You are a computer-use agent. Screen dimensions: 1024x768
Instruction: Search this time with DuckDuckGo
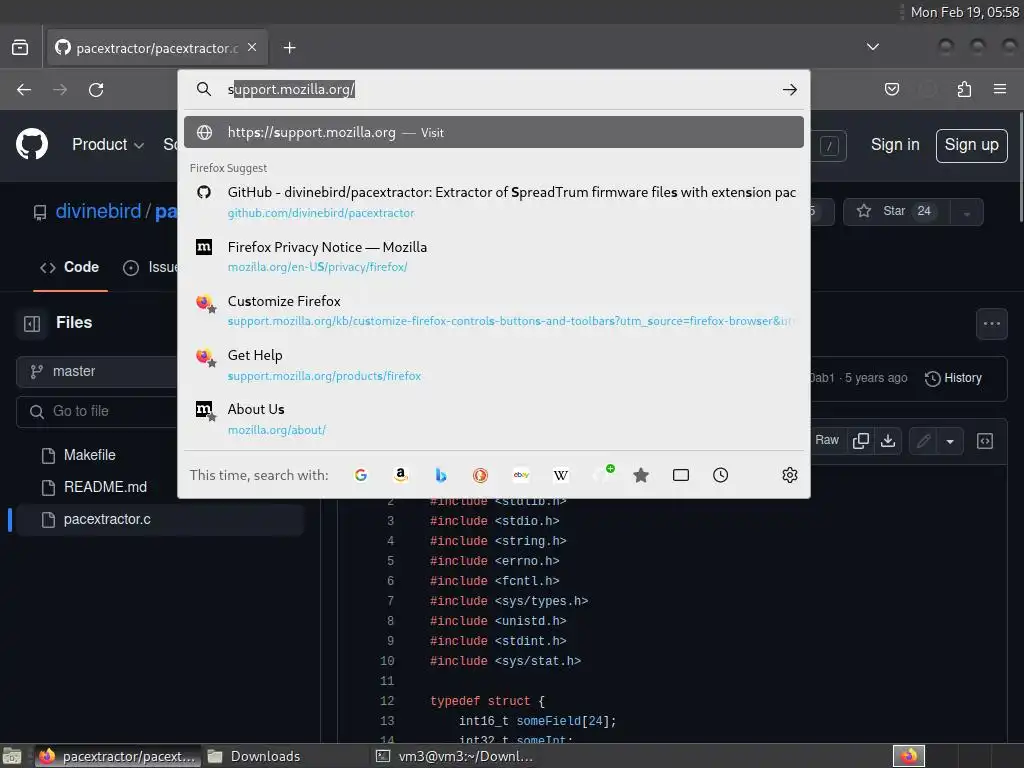tap(481, 475)
